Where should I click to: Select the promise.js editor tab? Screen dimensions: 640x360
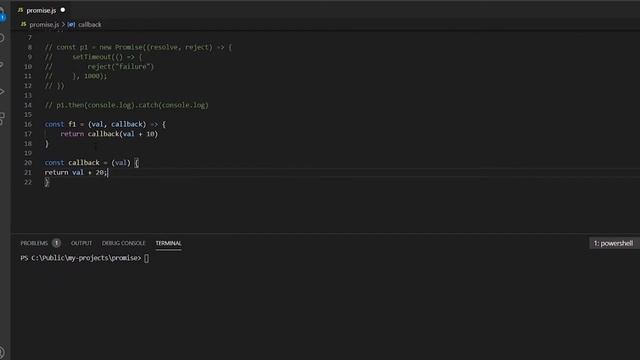pyautogui.click(x=41, y=10)
